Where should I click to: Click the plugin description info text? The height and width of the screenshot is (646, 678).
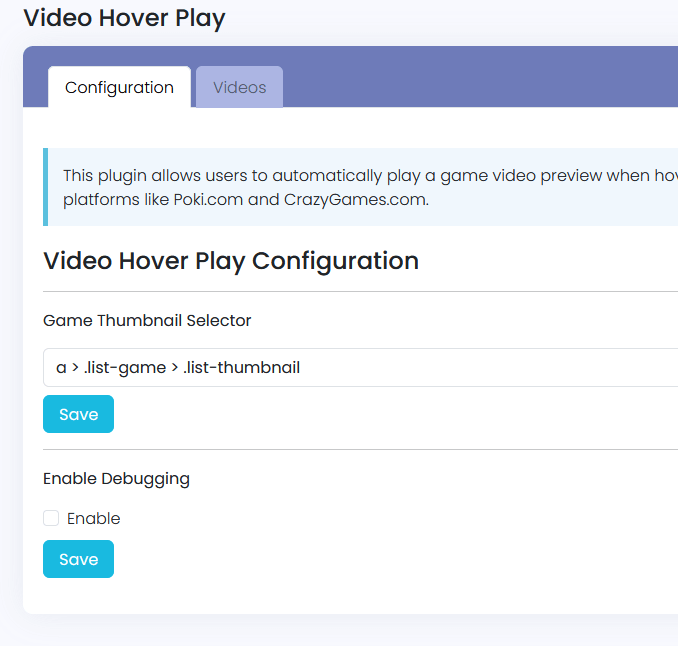coord(370,187)
